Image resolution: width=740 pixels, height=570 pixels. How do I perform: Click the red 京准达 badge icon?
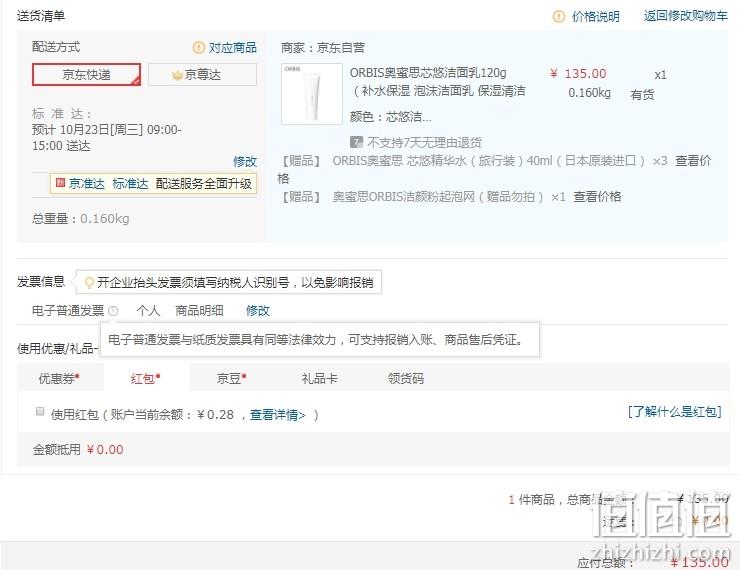(60, 183)
